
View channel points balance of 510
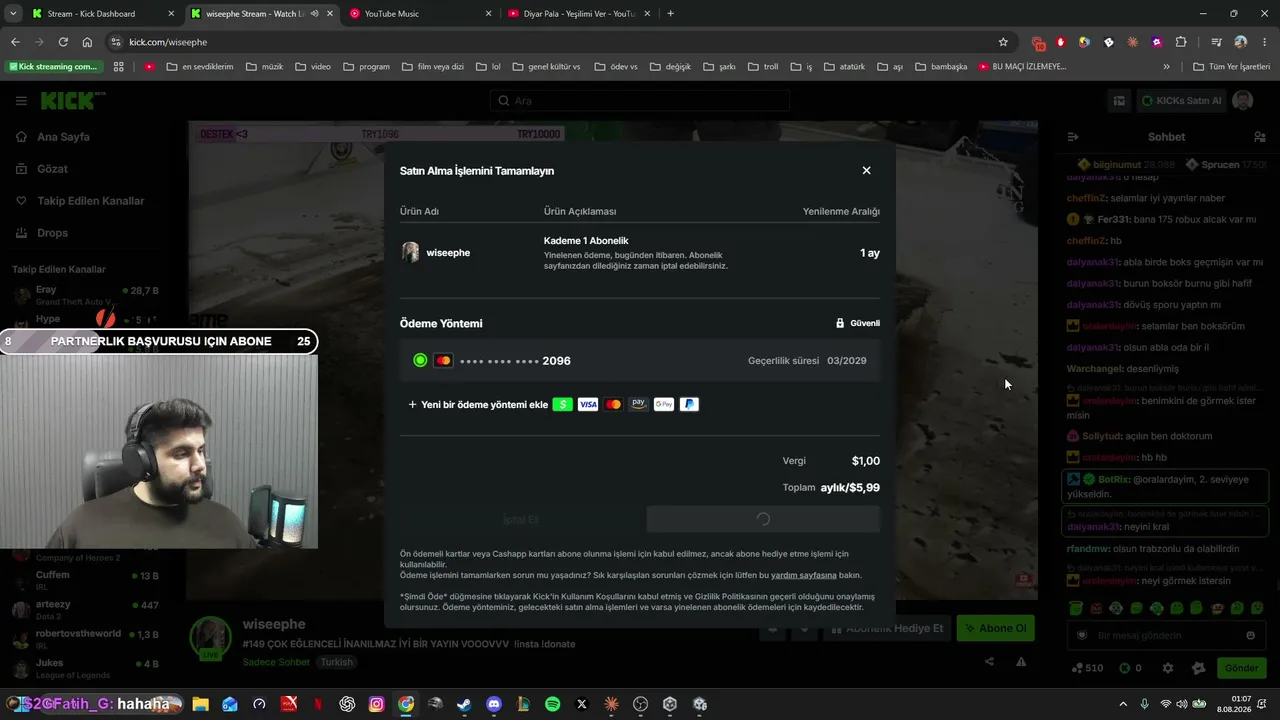pos(1086,668)
